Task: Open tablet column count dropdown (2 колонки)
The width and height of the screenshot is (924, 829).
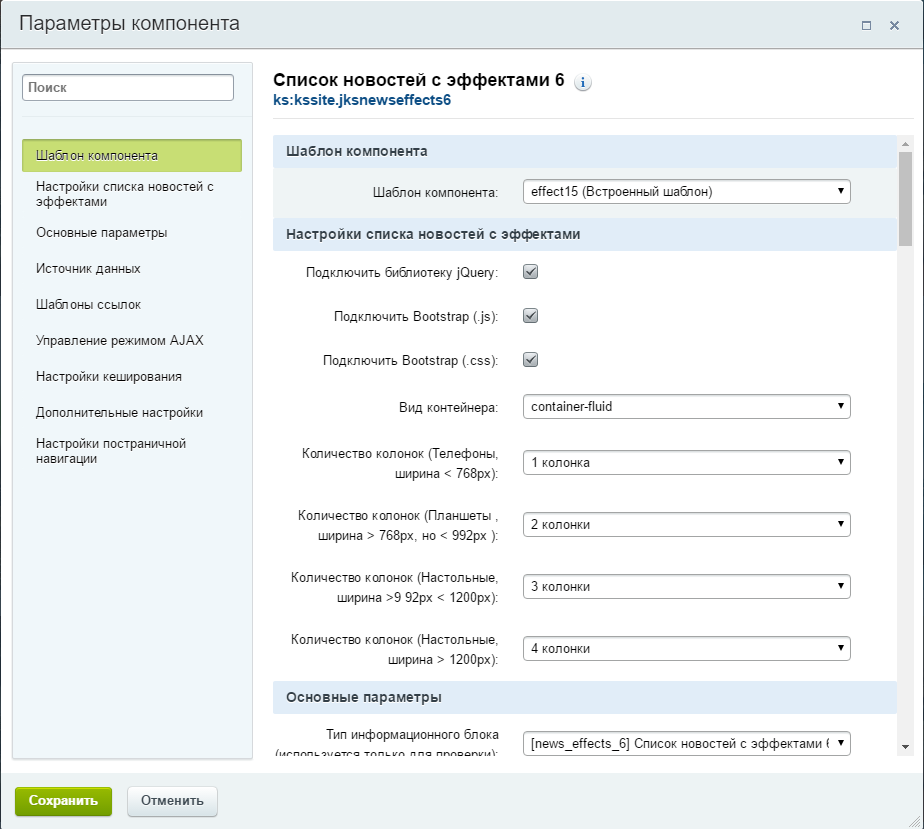Action: (x=686, y=525)
